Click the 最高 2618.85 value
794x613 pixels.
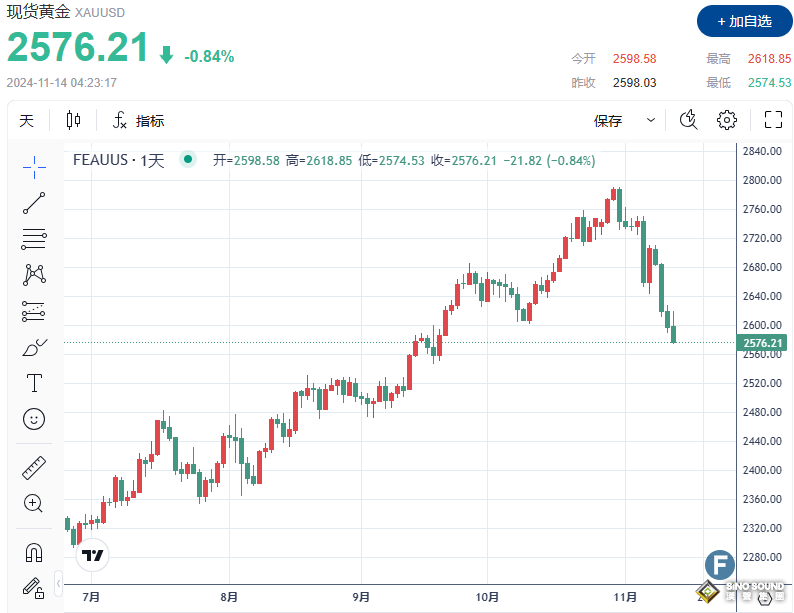[769, 59]
